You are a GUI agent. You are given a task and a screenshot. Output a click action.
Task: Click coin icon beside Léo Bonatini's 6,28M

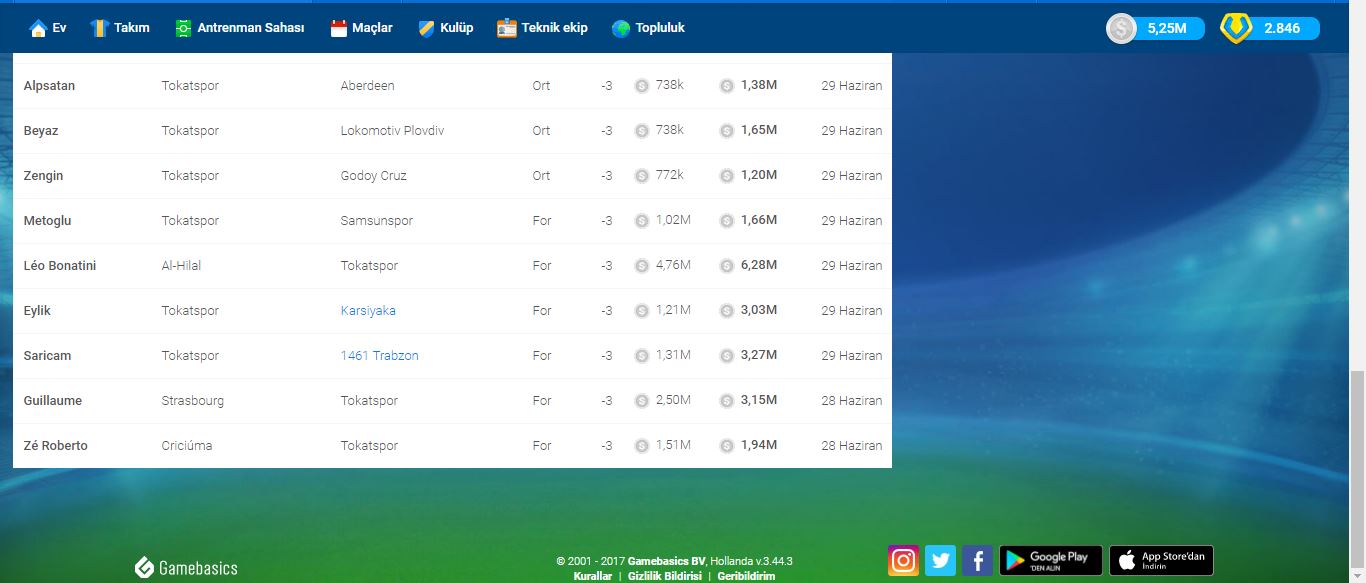point(727,266)
